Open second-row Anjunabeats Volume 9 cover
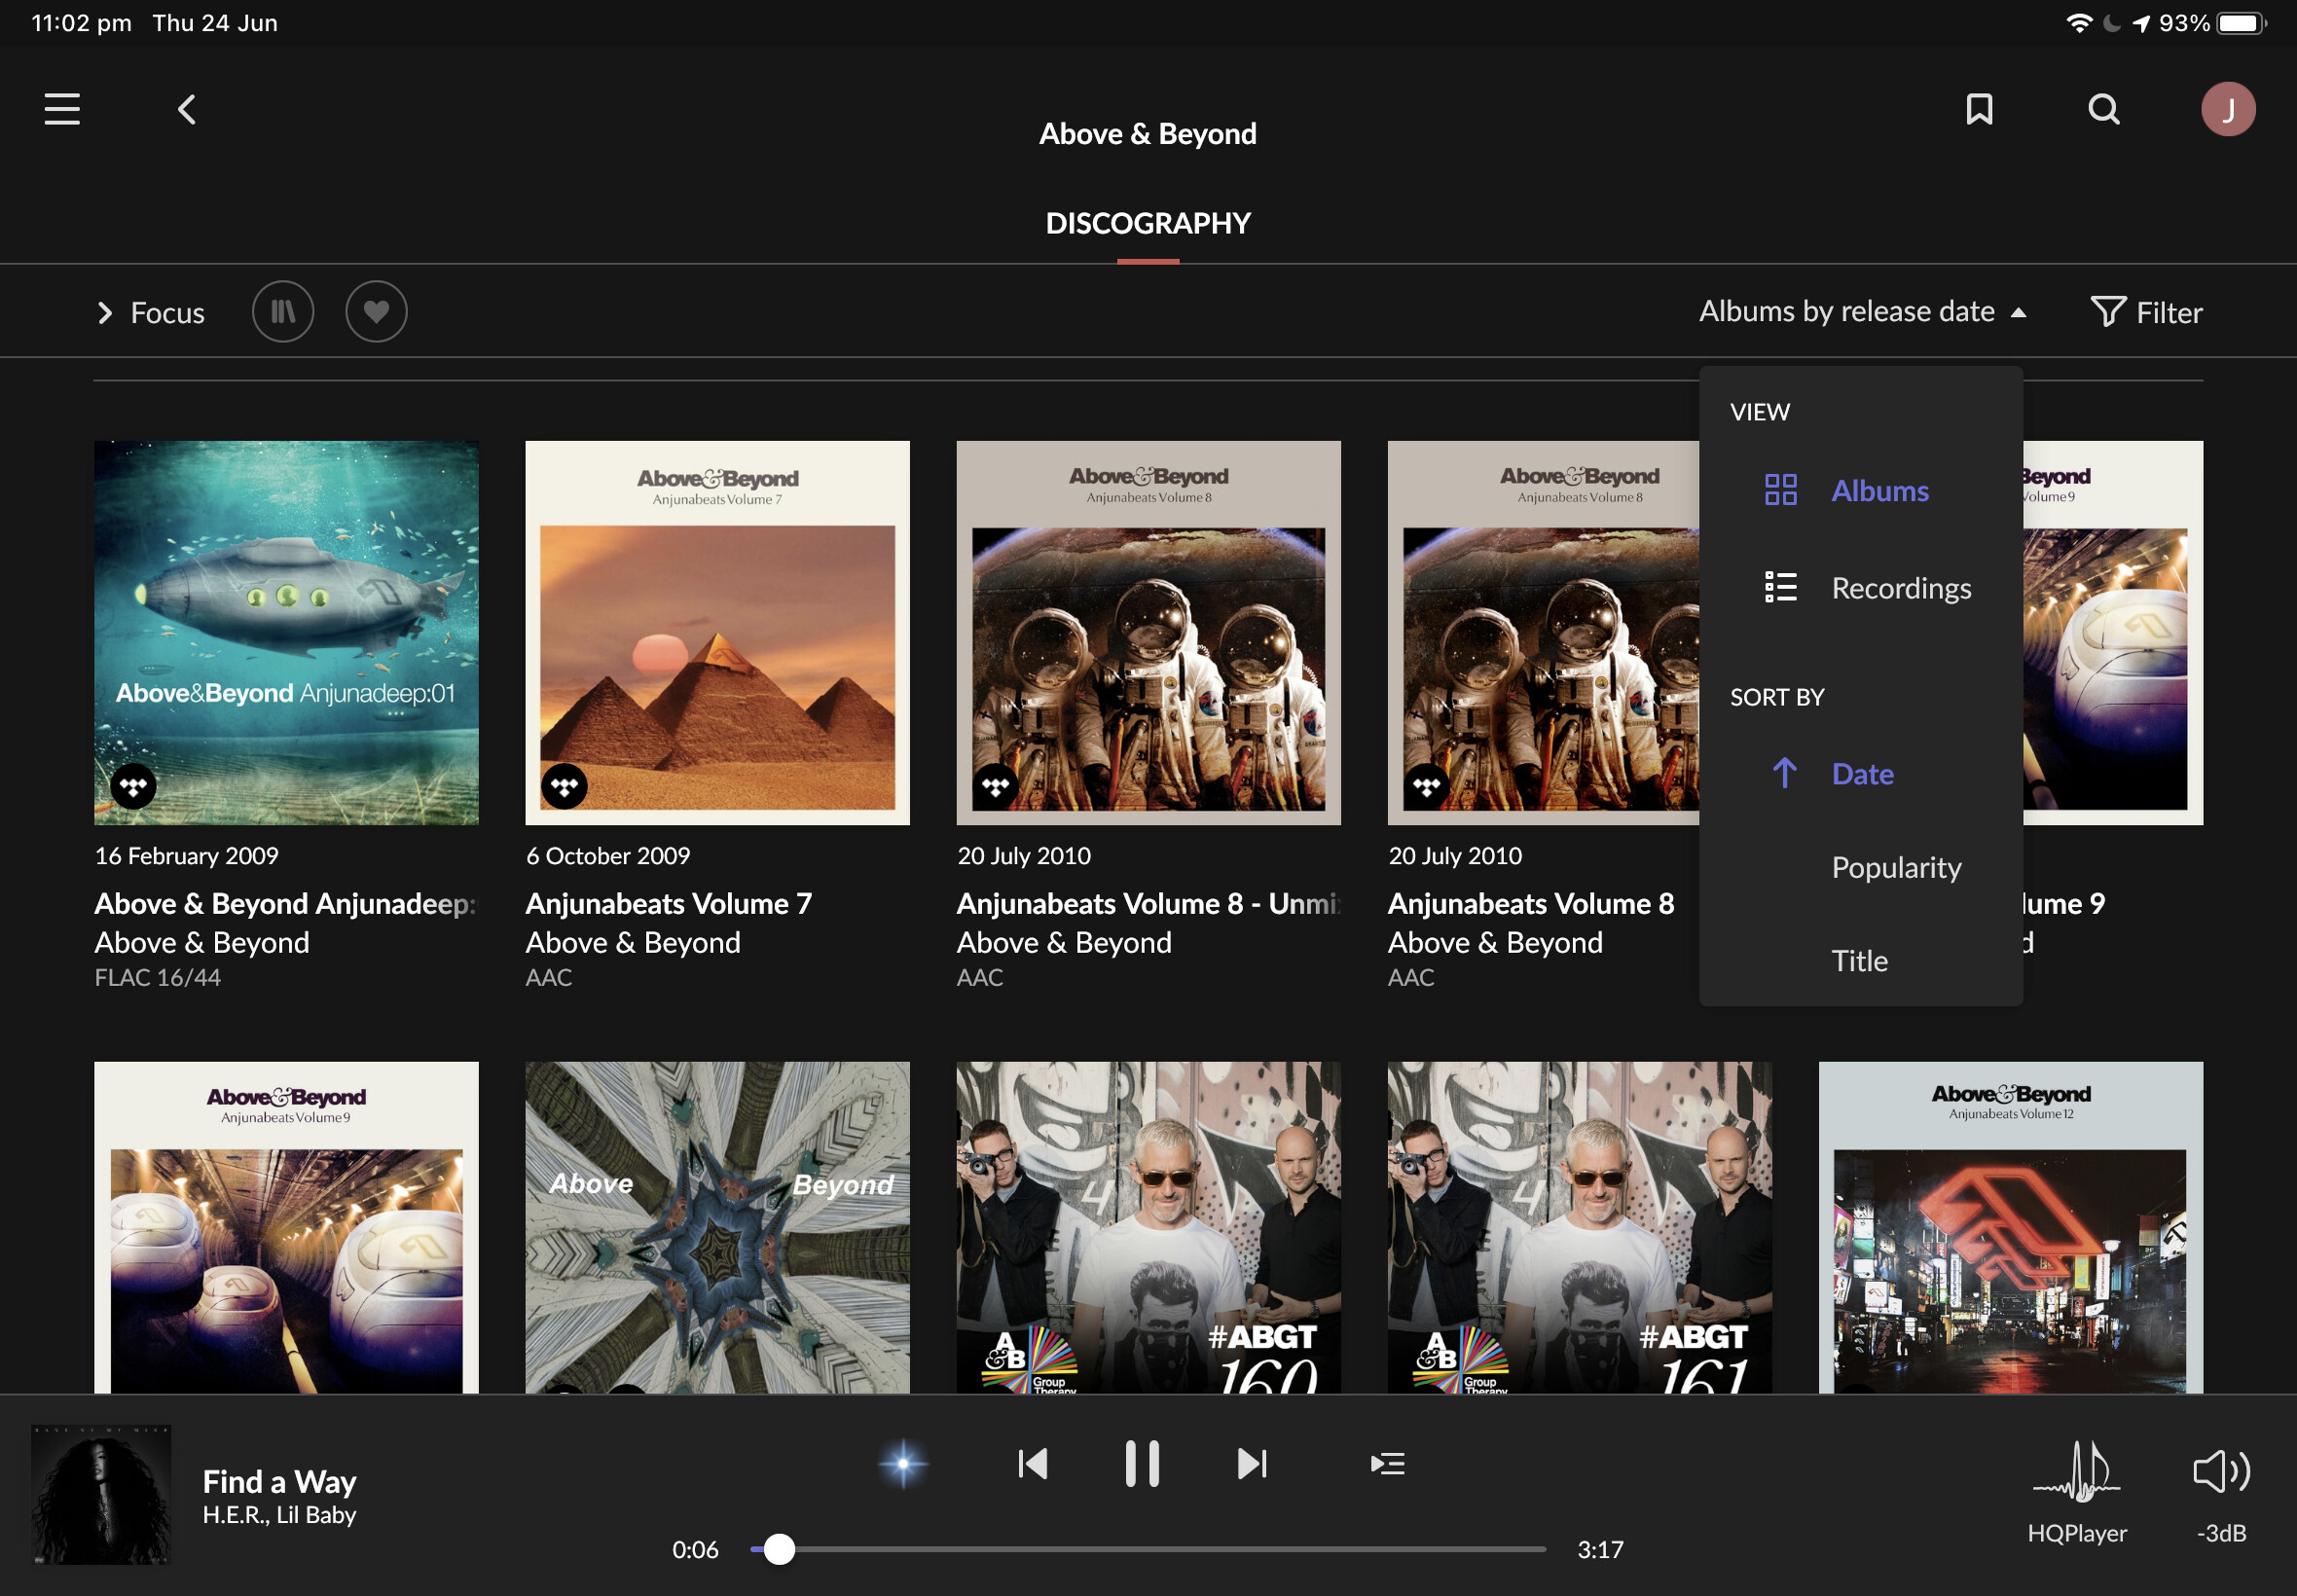The width and height of the screenshot is (2297, 1596). (x=286, y=1227)
